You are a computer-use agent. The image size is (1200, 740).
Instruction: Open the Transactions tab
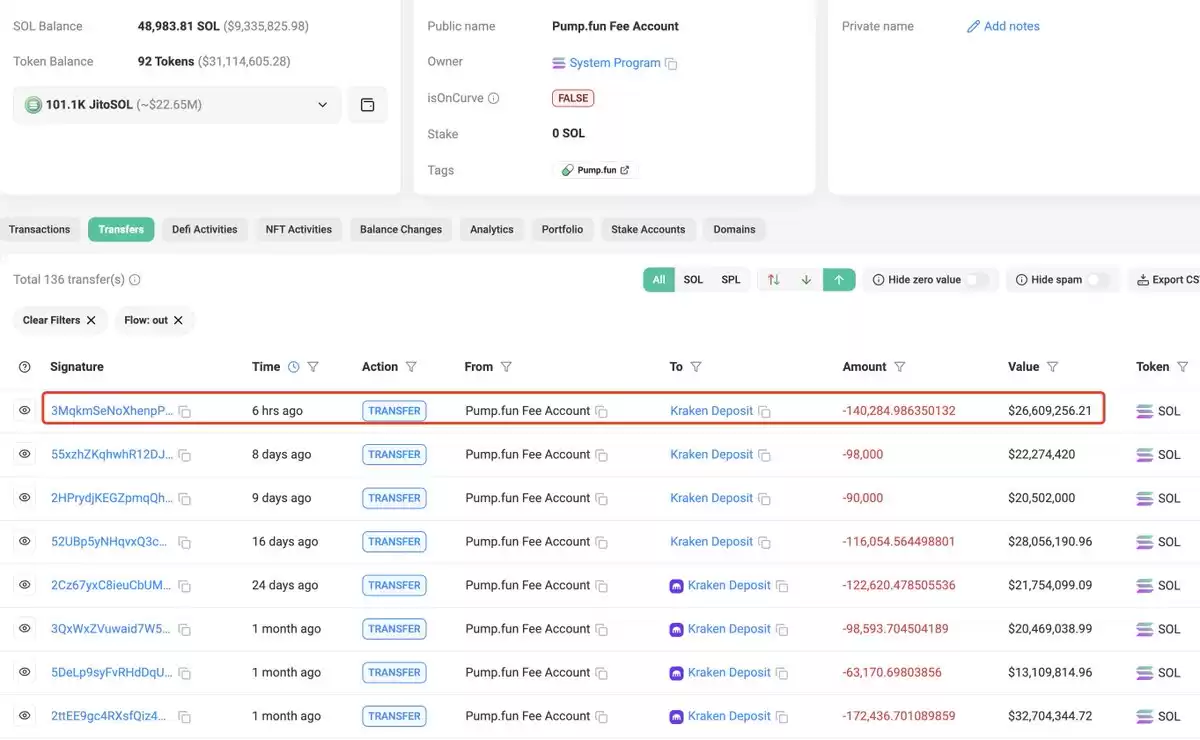click(x=40, y=230)
